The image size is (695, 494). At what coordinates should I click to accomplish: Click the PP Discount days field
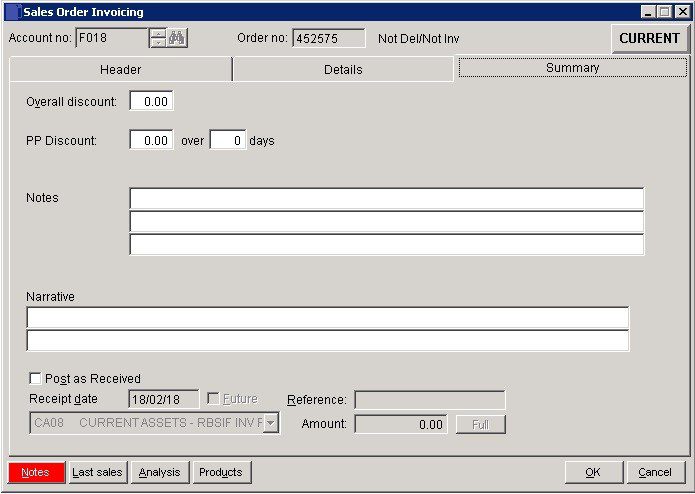(x=228, y=140)
